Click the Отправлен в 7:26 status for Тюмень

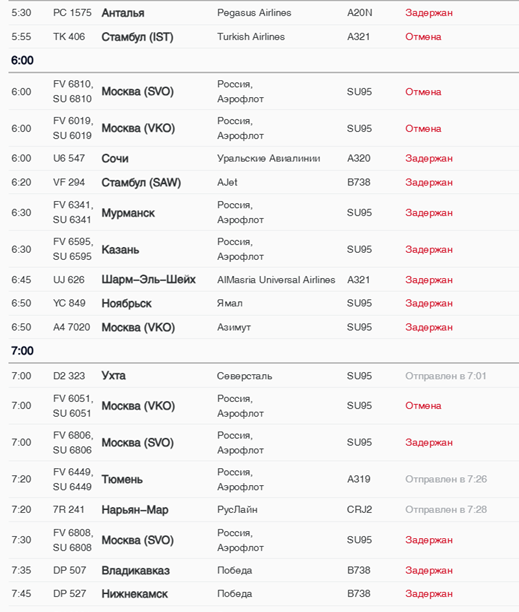point(446,479)
